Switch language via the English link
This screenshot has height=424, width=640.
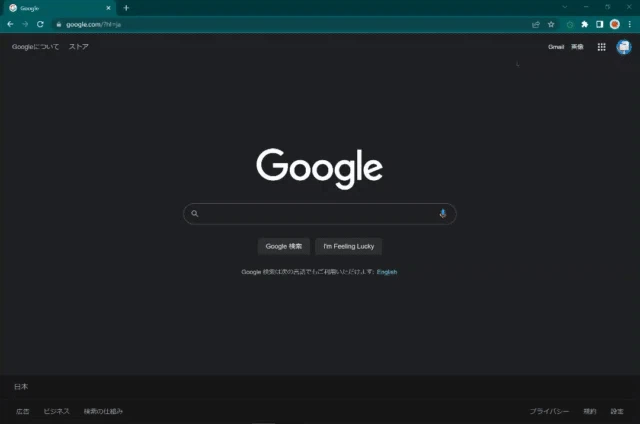pyautogui.click(x=387, y=272)
